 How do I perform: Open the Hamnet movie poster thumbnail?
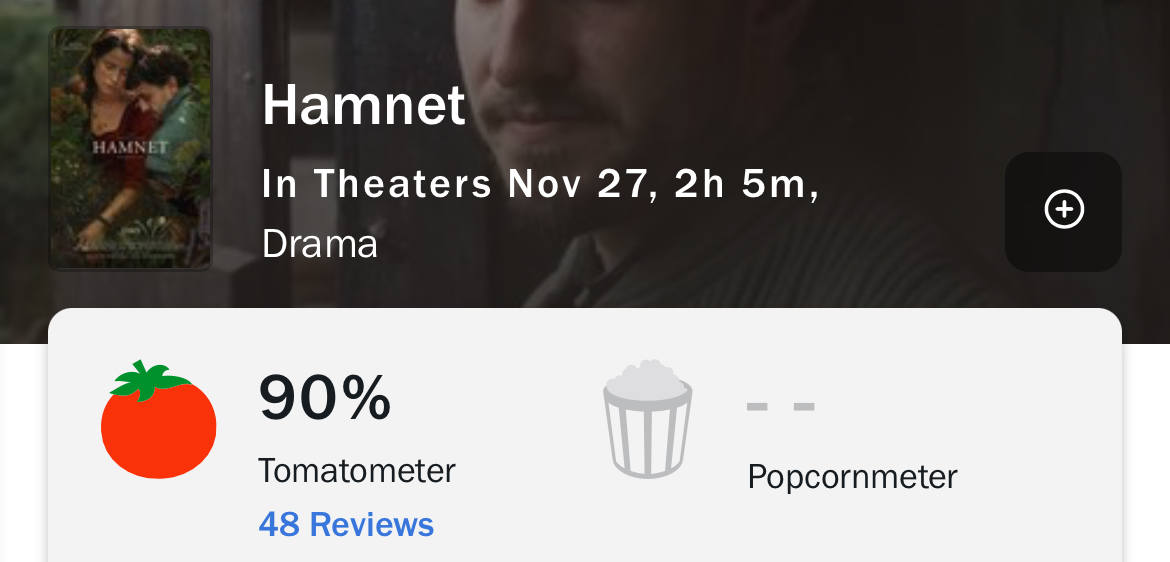(x=130, y=148)
